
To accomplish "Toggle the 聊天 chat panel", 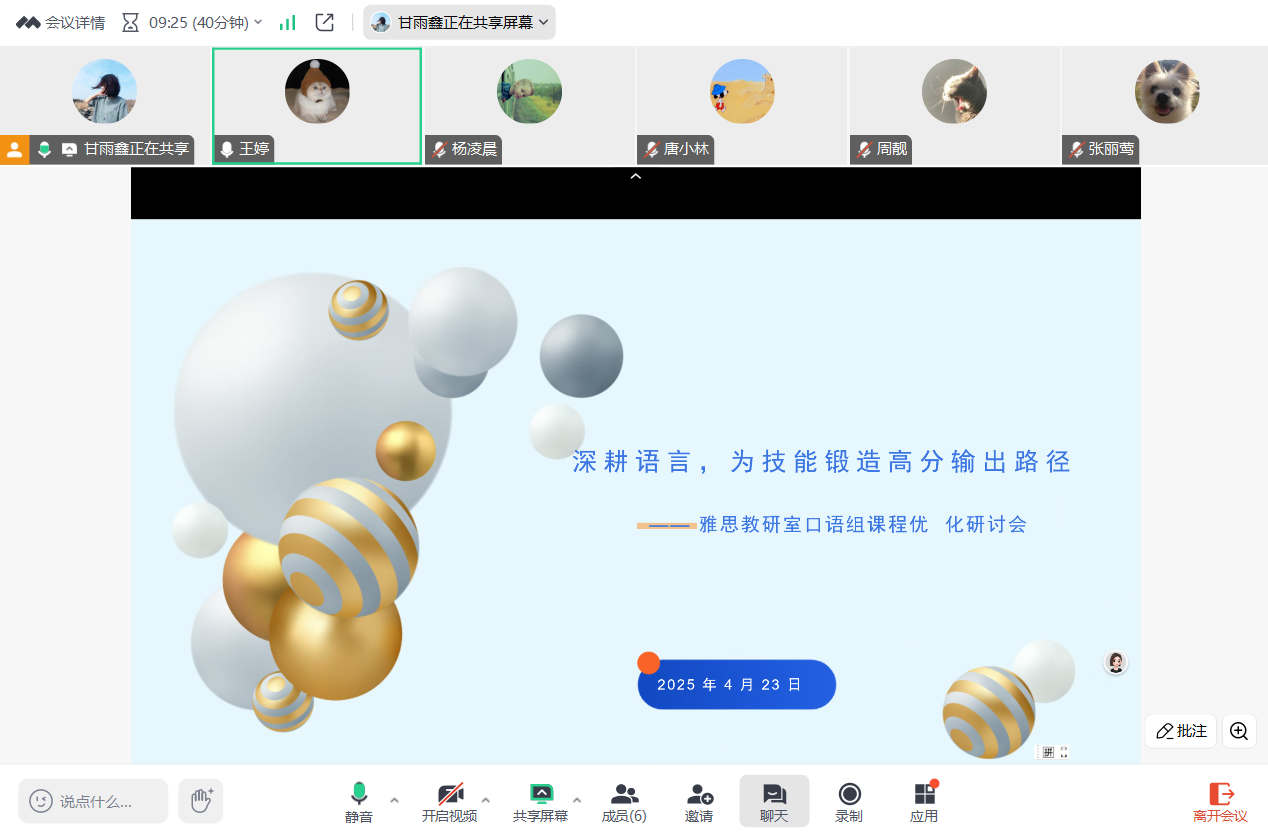I will 774,801.
